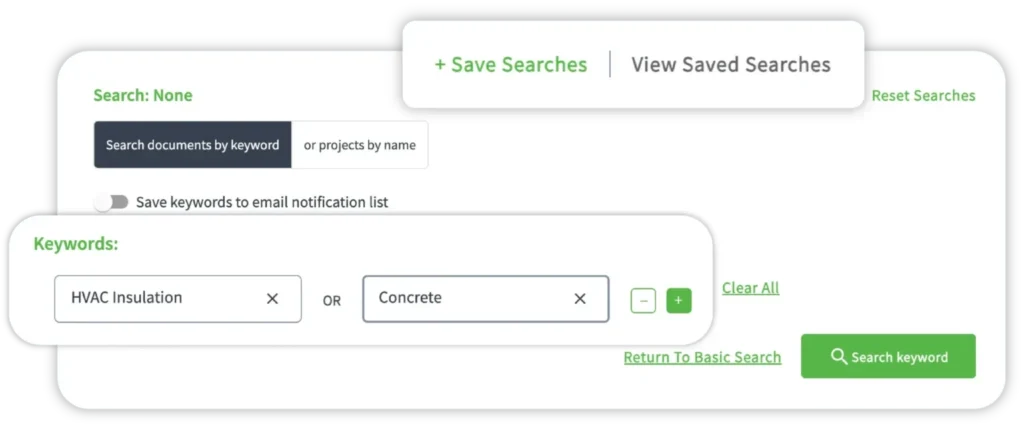Click the Search: None status label
The image size is (1024, 427).
click(x=142, y=96)
